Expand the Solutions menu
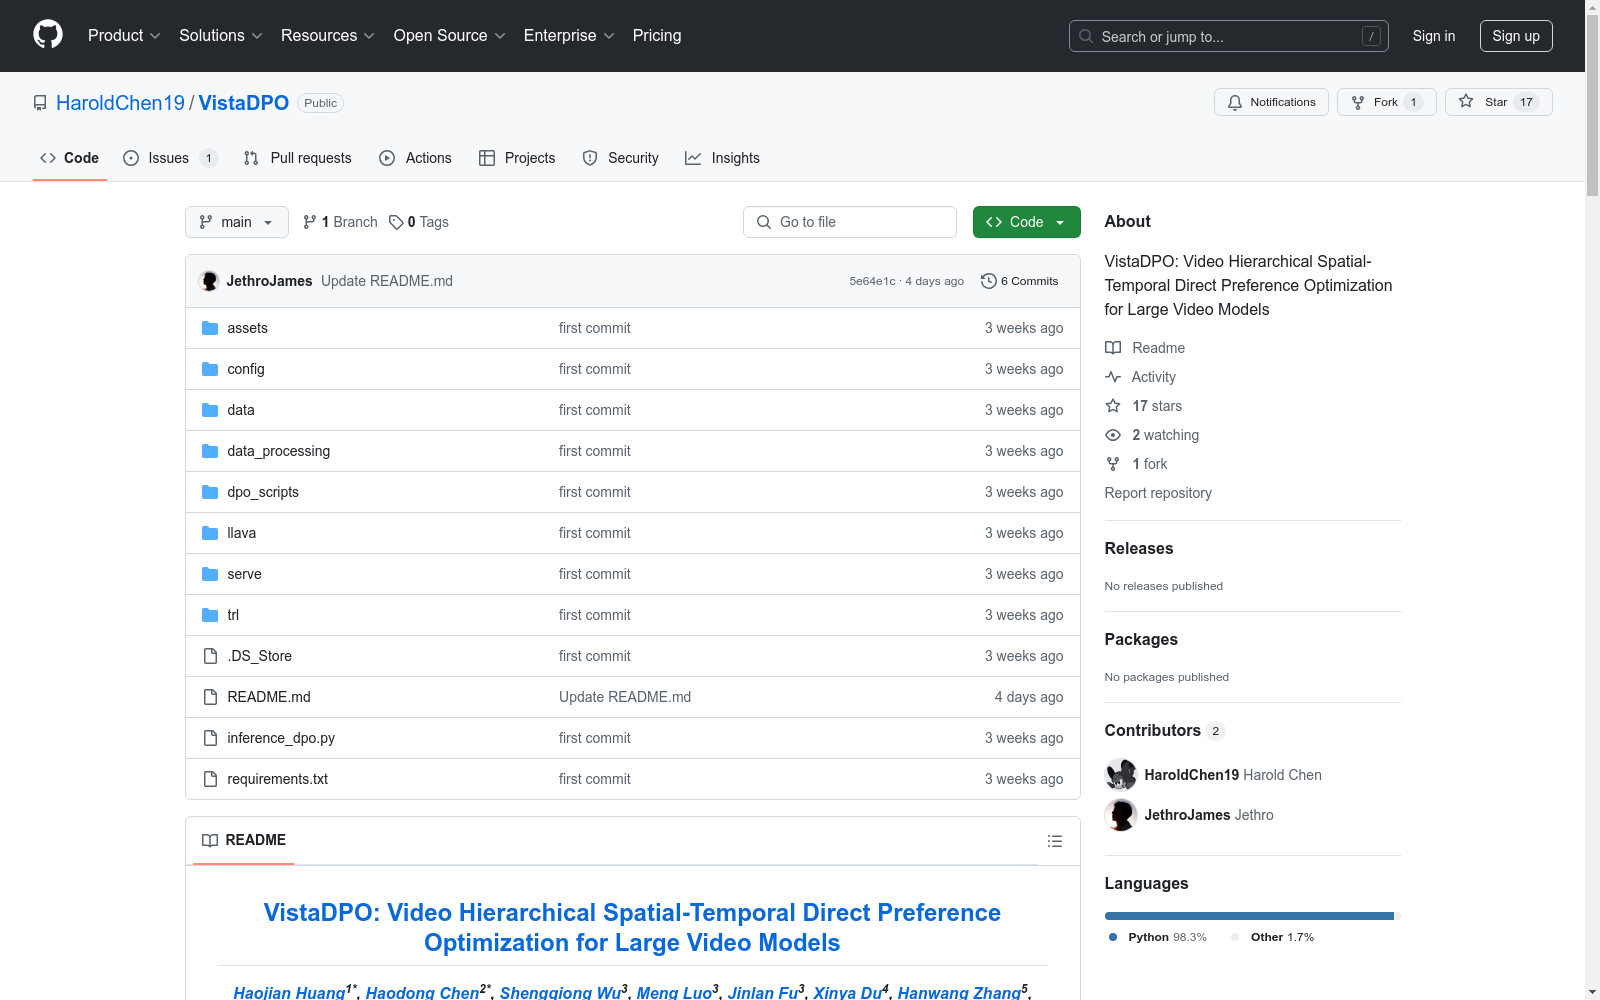 [221, 35]
